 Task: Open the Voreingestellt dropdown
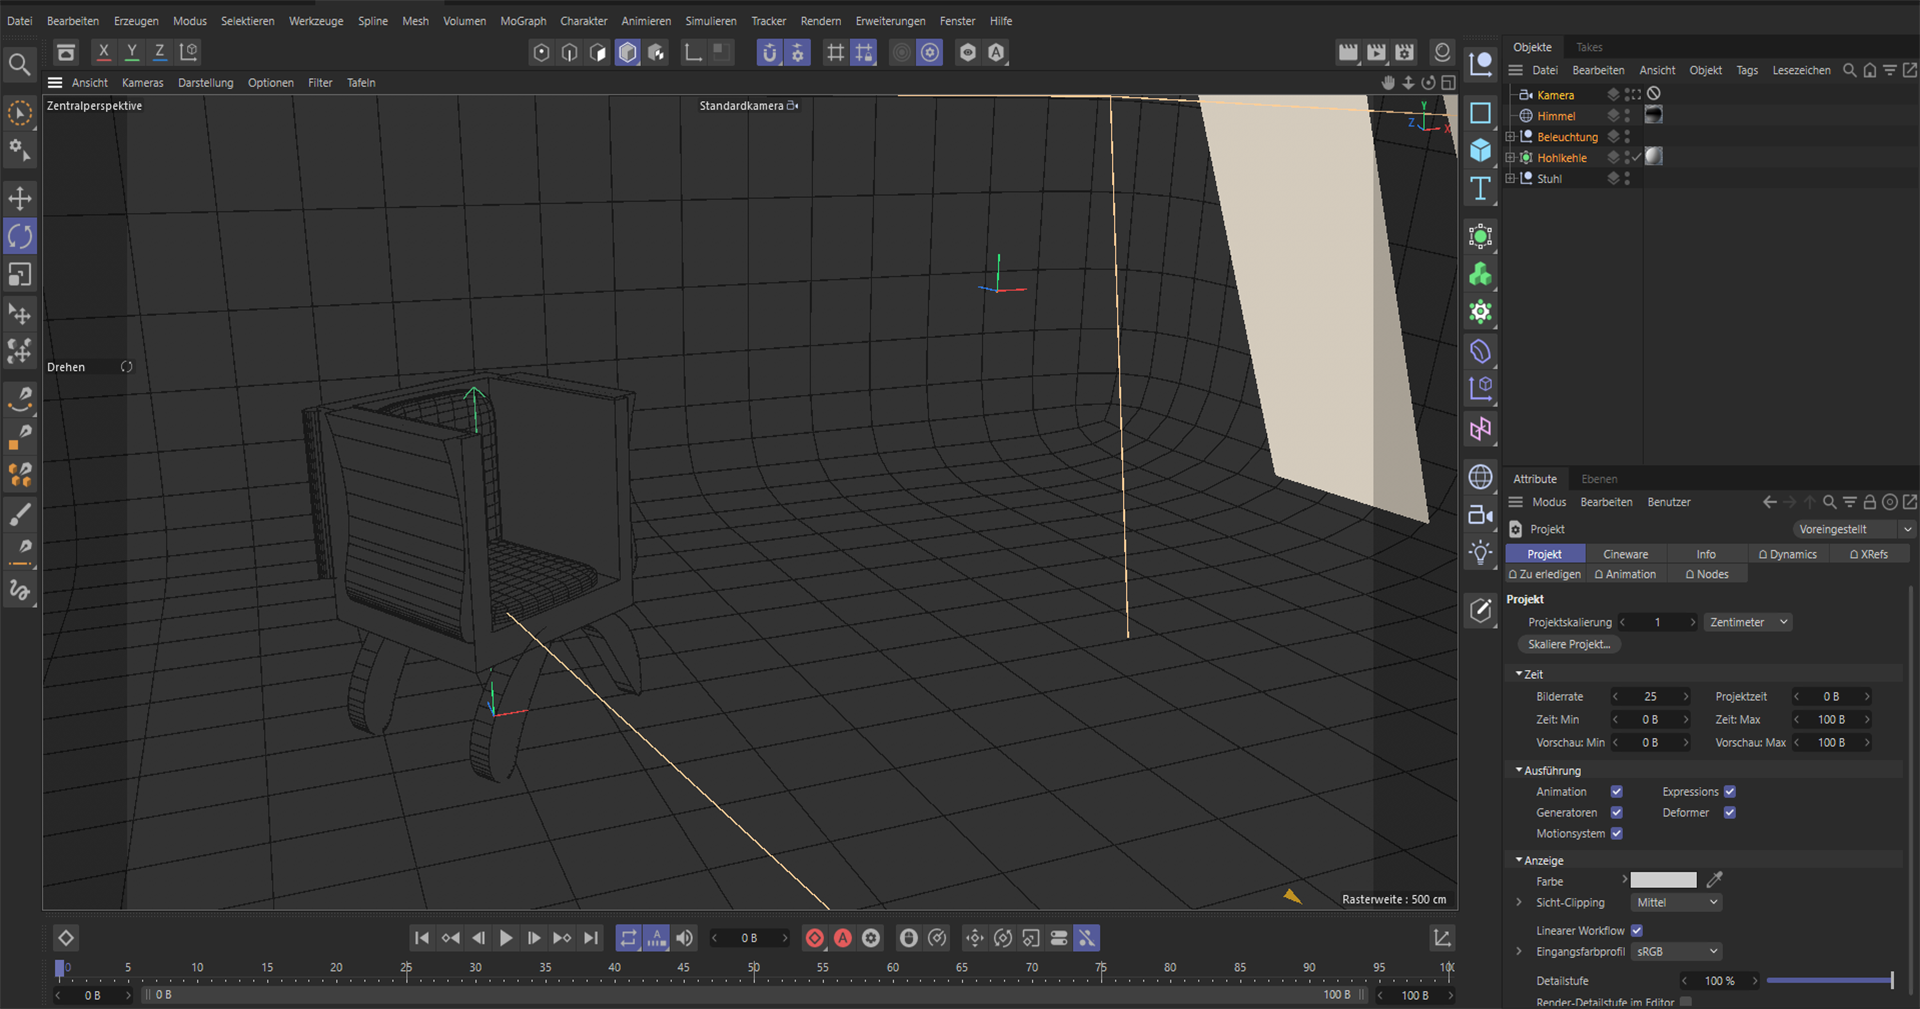tap(1853, 529)
